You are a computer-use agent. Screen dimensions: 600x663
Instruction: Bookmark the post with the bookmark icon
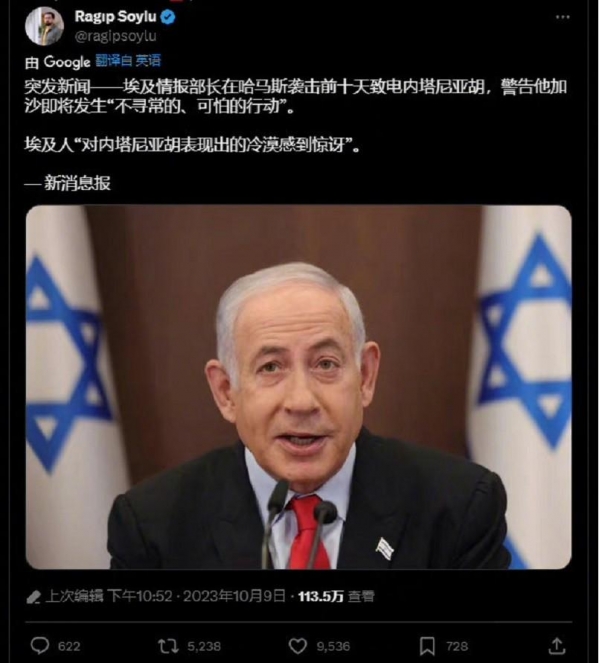427,646
